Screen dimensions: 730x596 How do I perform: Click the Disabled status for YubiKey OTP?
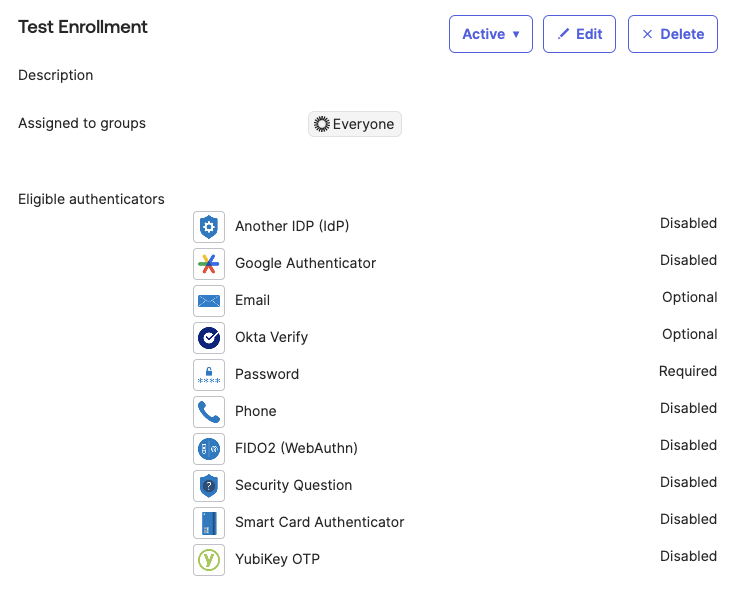[688, 556]
